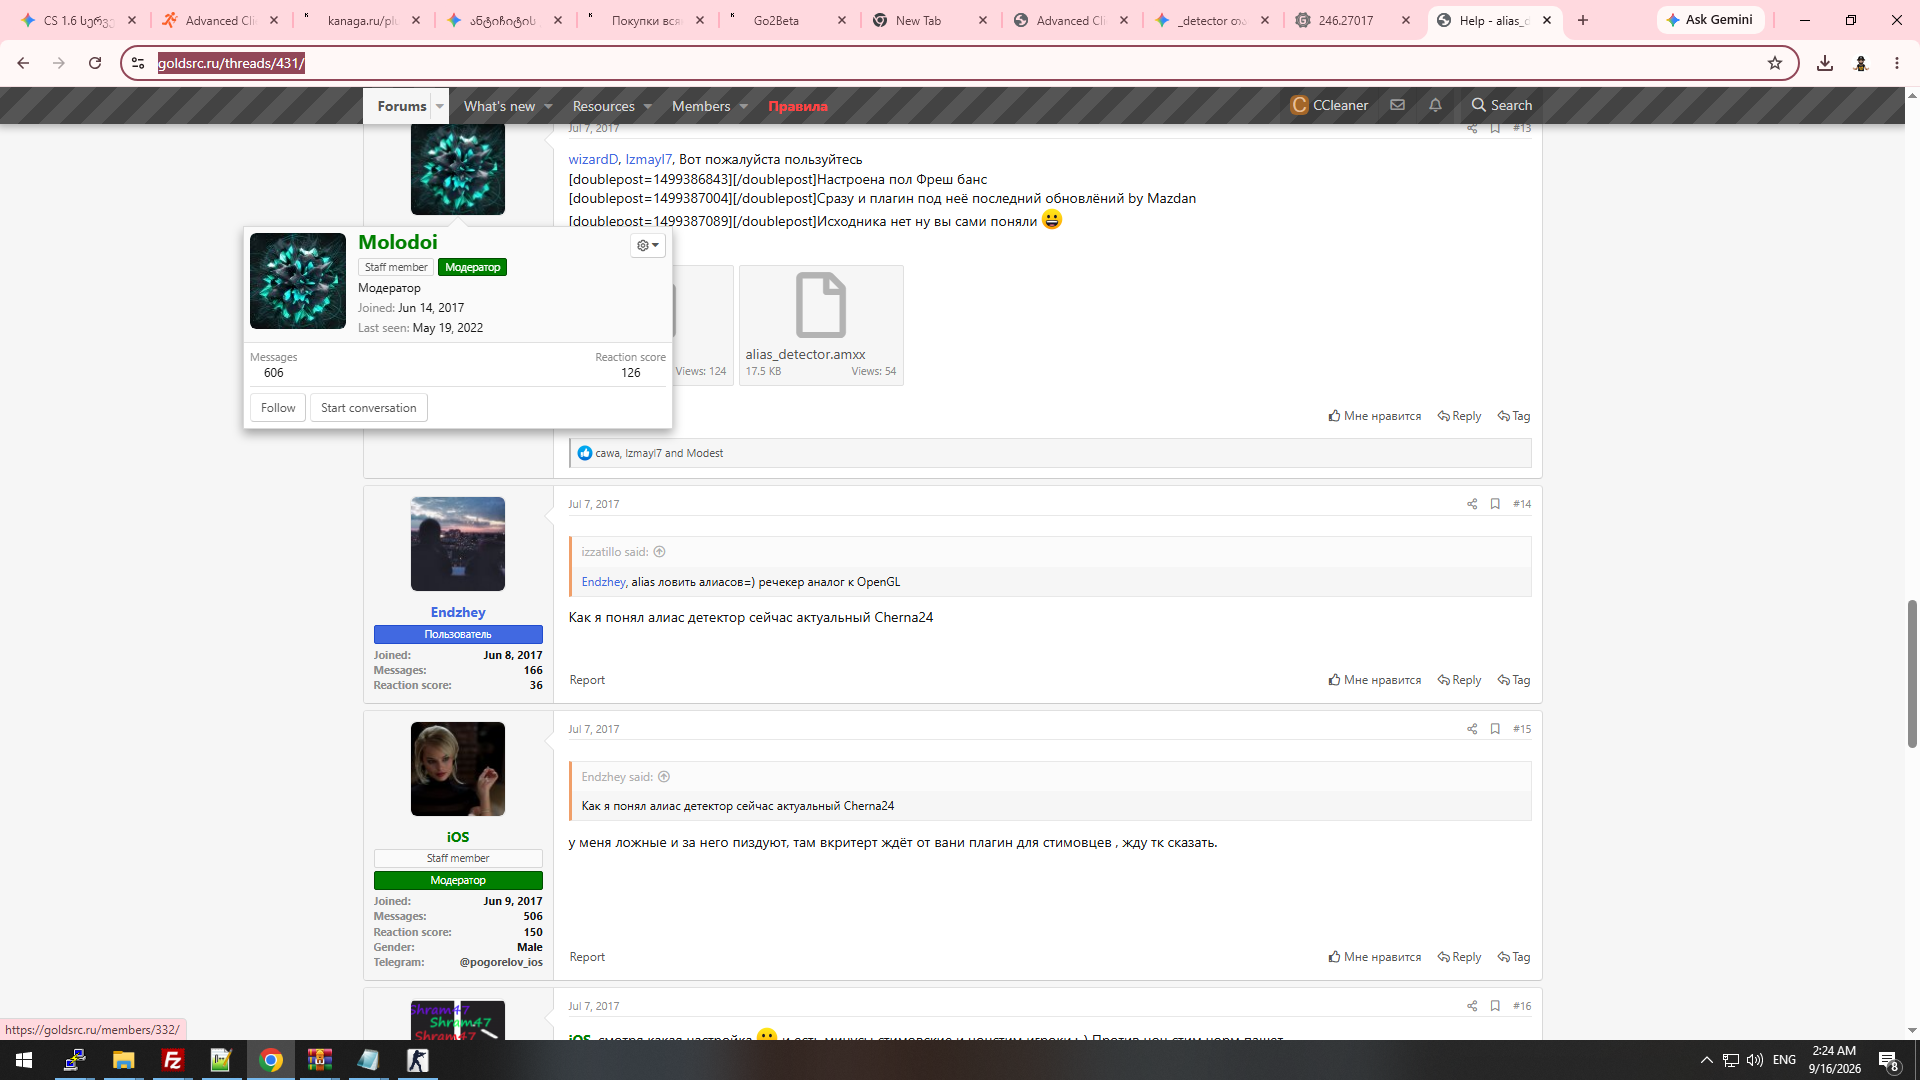Image resolution: width=1920 pixels, height=1080 pixels.
Task: Expand the Forums dropdown arrow
Action: (440, 106)
